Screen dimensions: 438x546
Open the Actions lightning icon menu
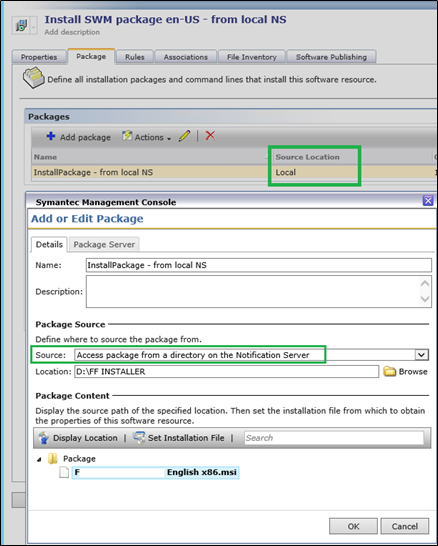127,136
